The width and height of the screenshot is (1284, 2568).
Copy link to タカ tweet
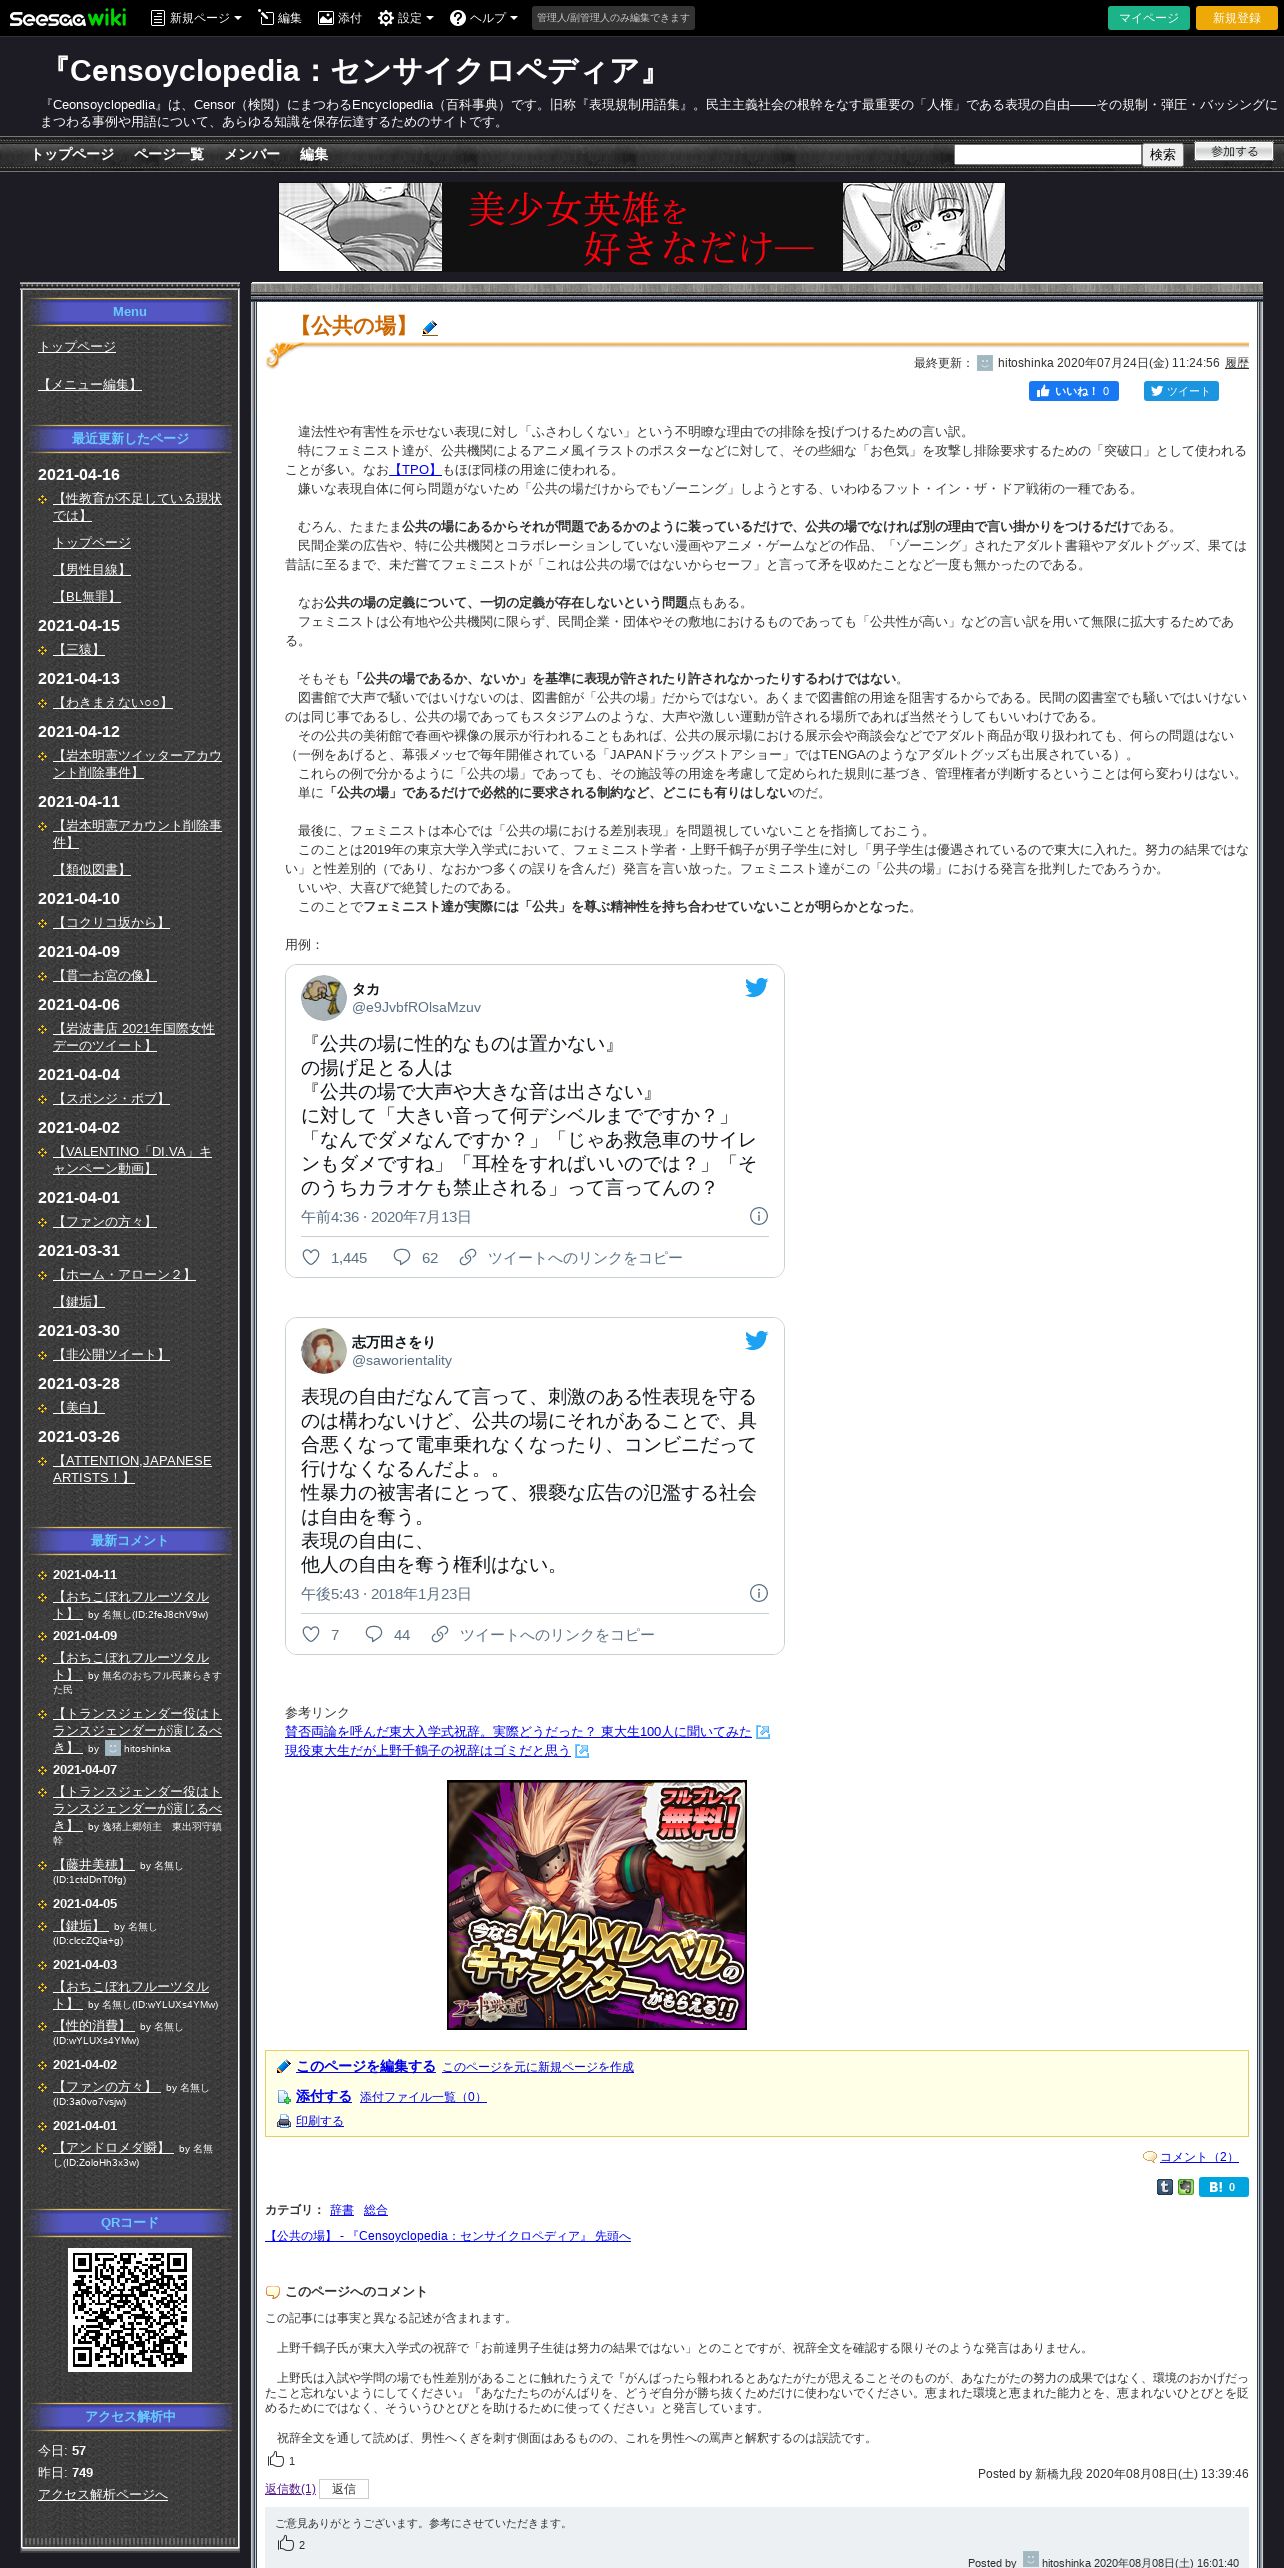[x=571, y=1258]
